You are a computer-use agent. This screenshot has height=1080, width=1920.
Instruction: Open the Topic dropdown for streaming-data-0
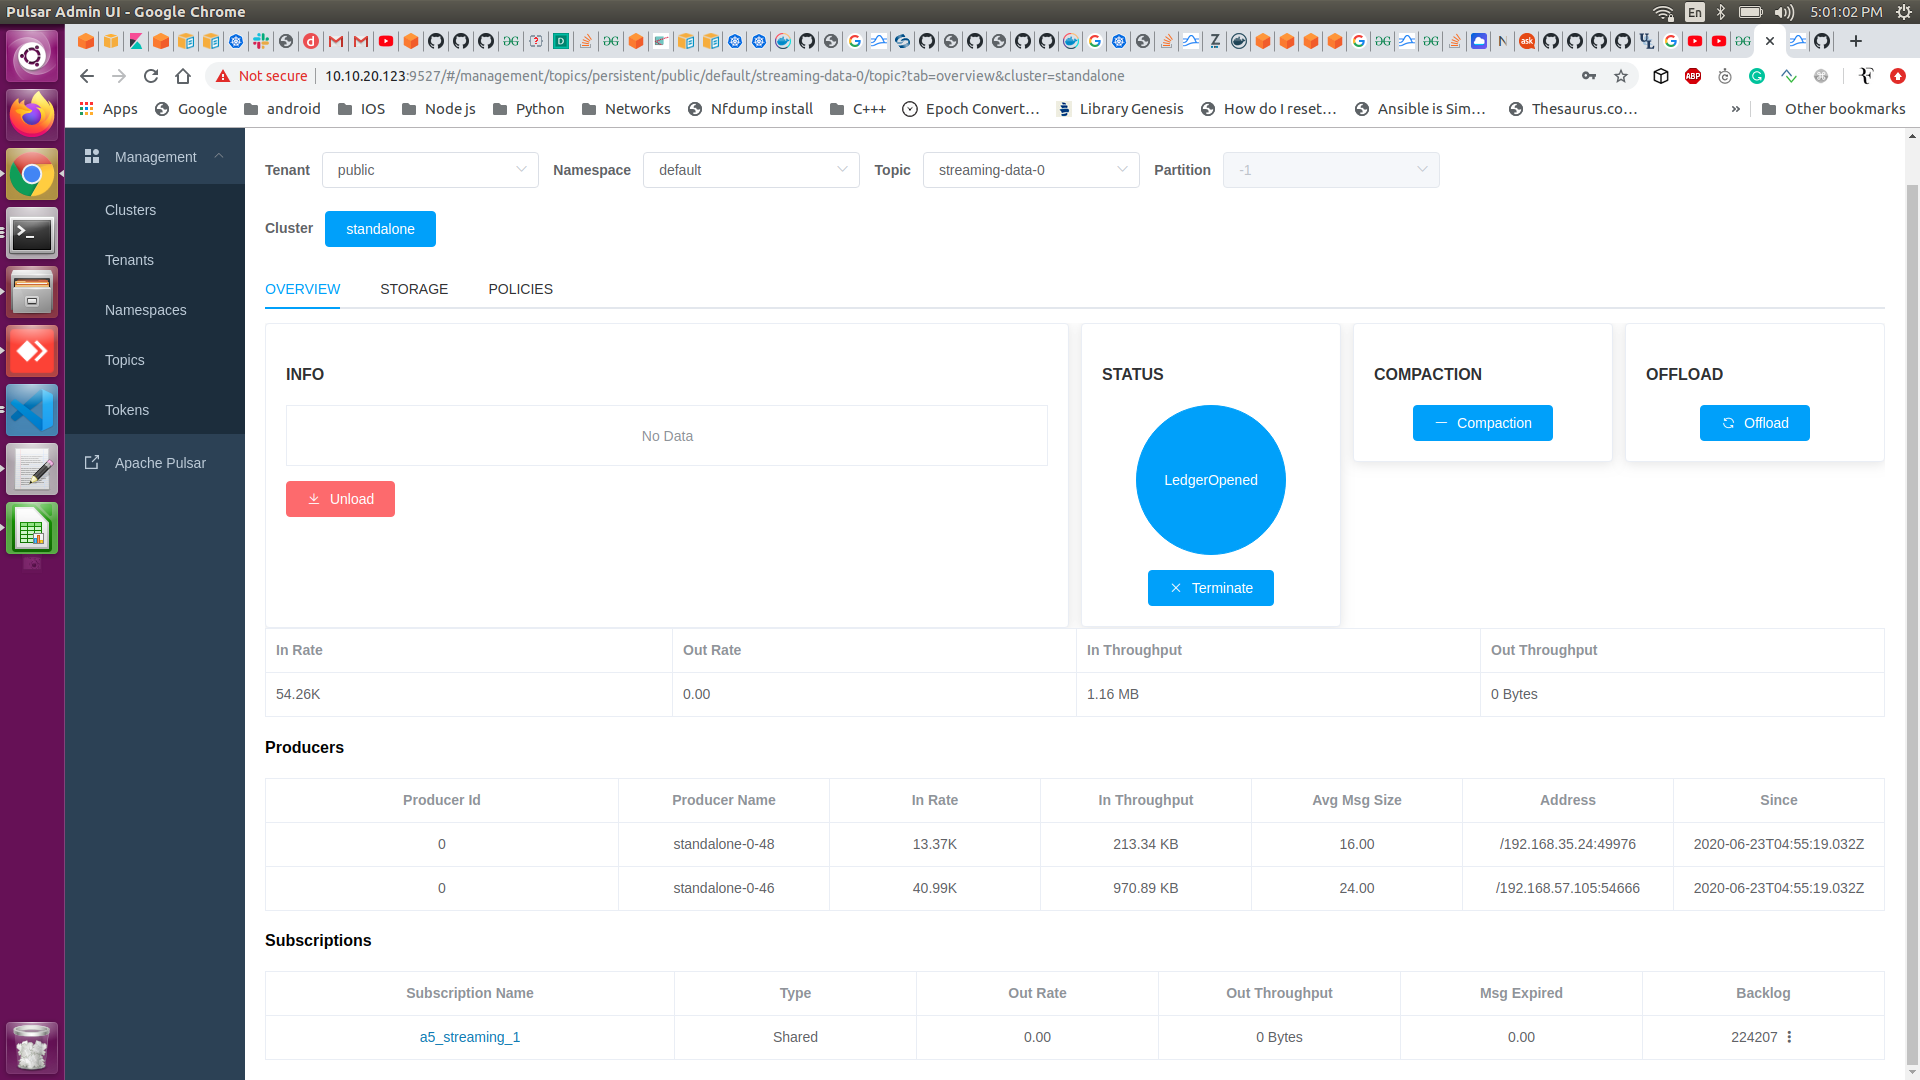tap(1031, 170)
